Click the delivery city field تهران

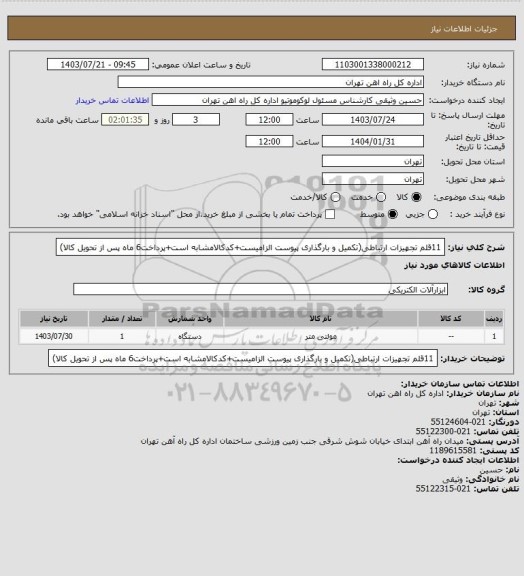[373, 179]
